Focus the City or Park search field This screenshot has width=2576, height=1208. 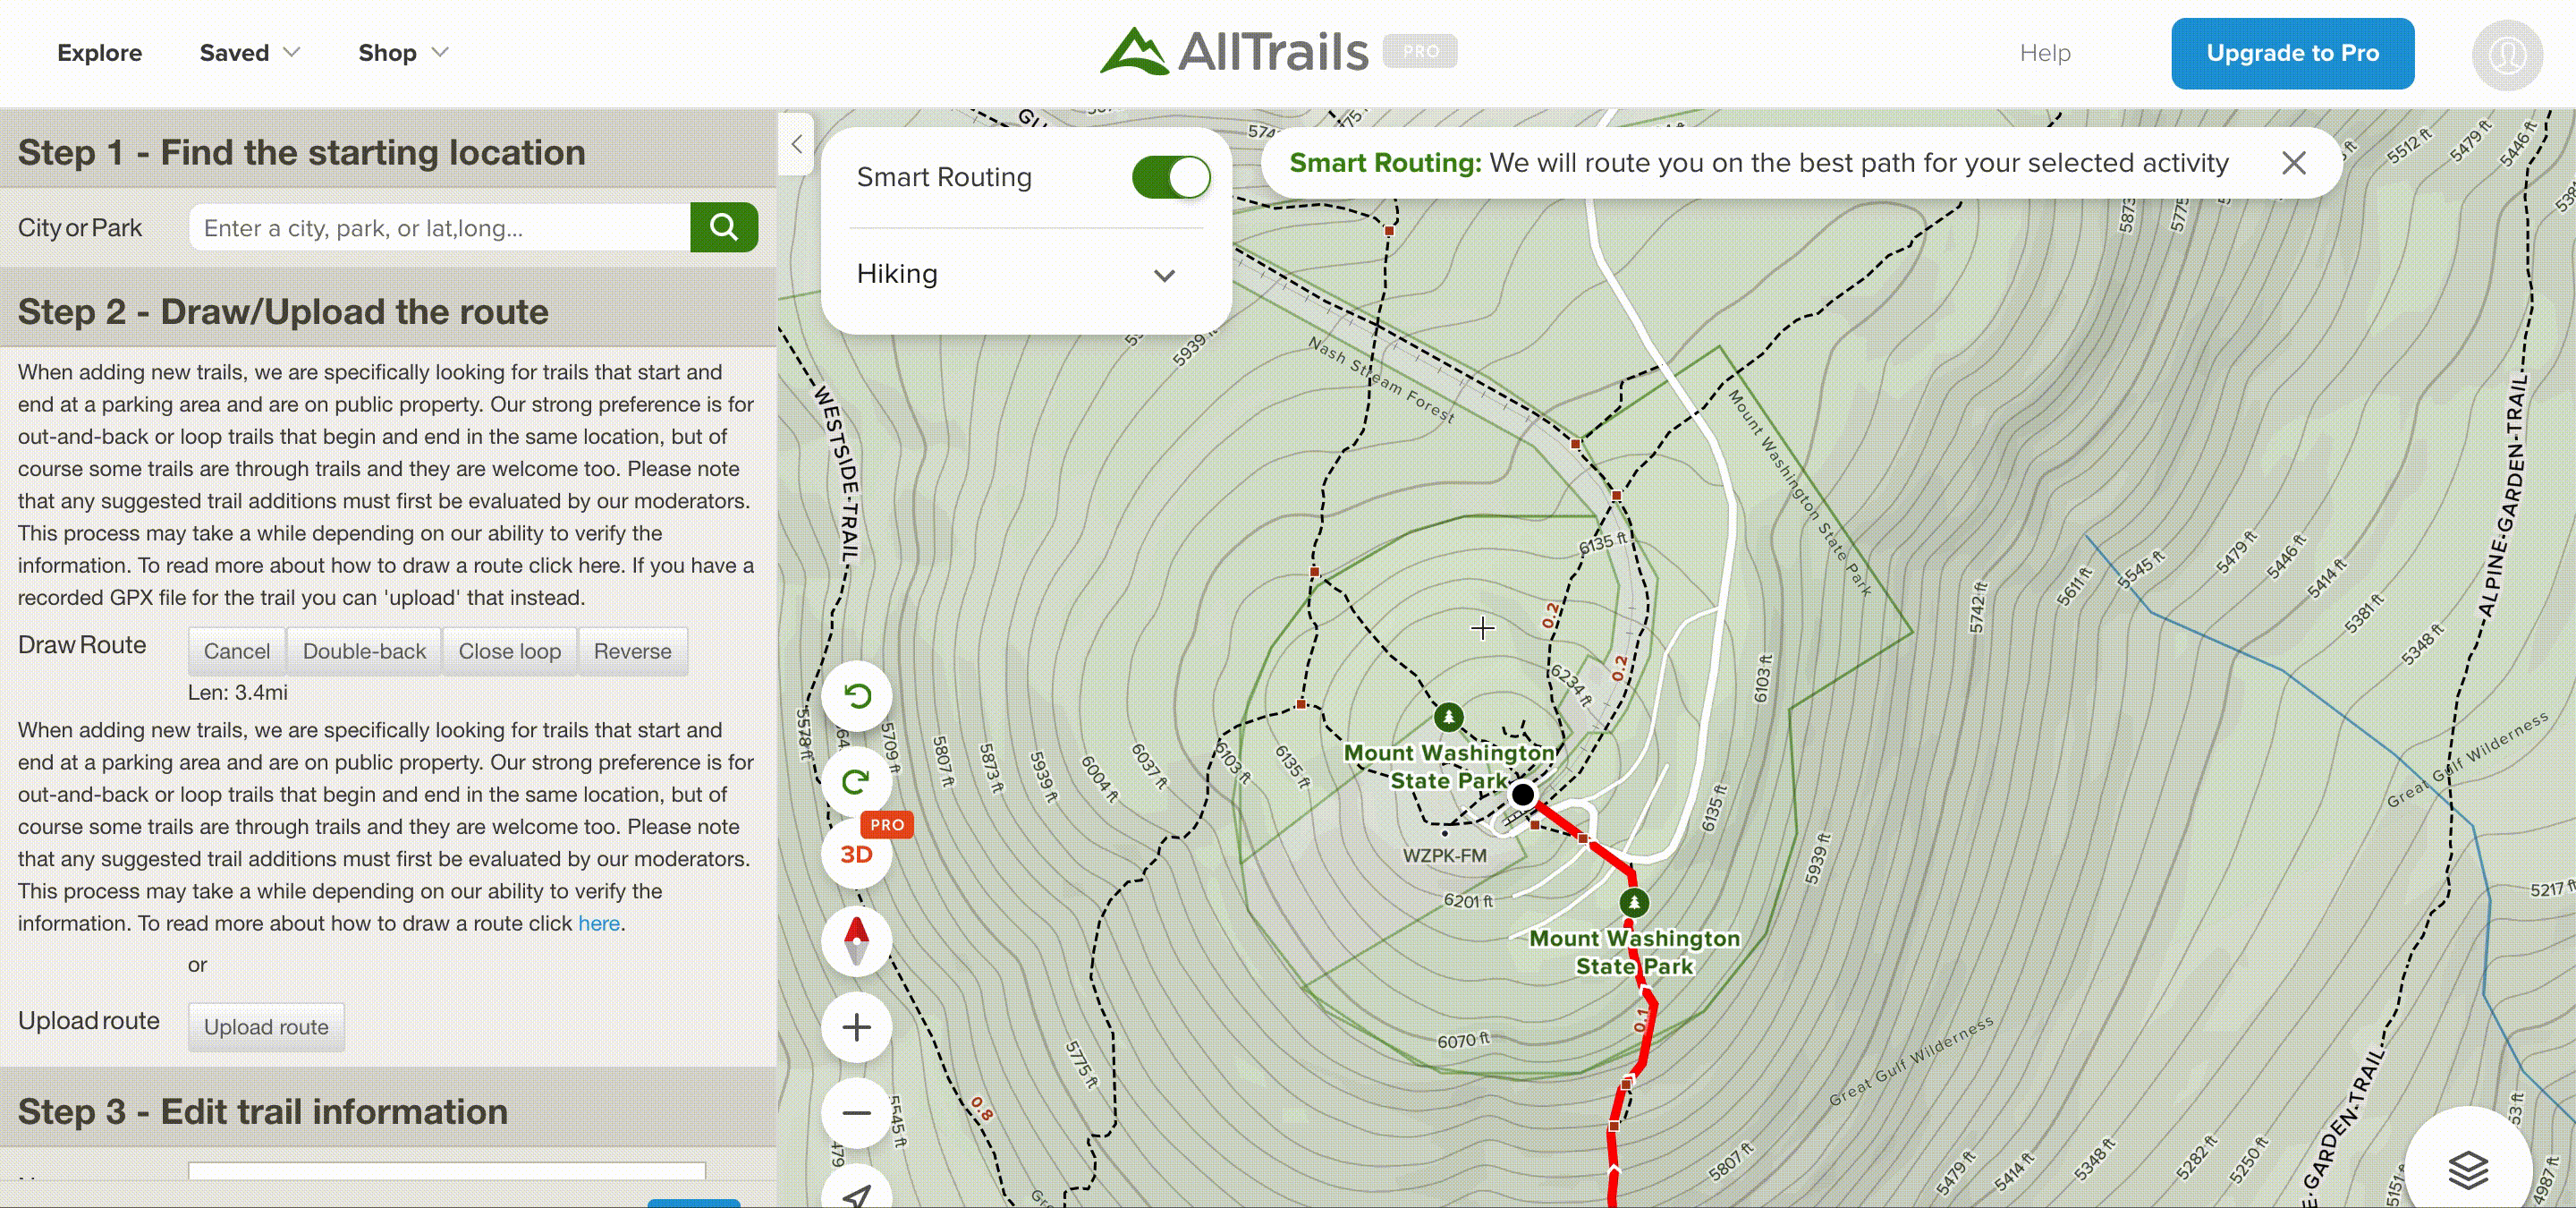click(x=440, y=228)
